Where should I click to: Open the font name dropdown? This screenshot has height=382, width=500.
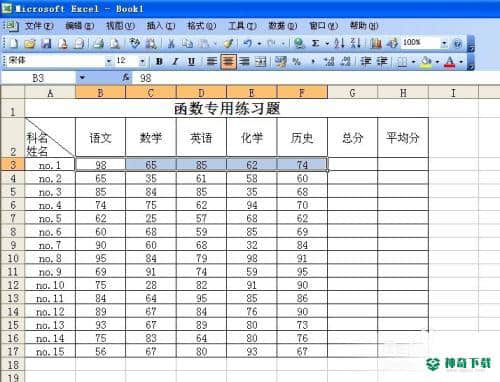coord(109,62)
